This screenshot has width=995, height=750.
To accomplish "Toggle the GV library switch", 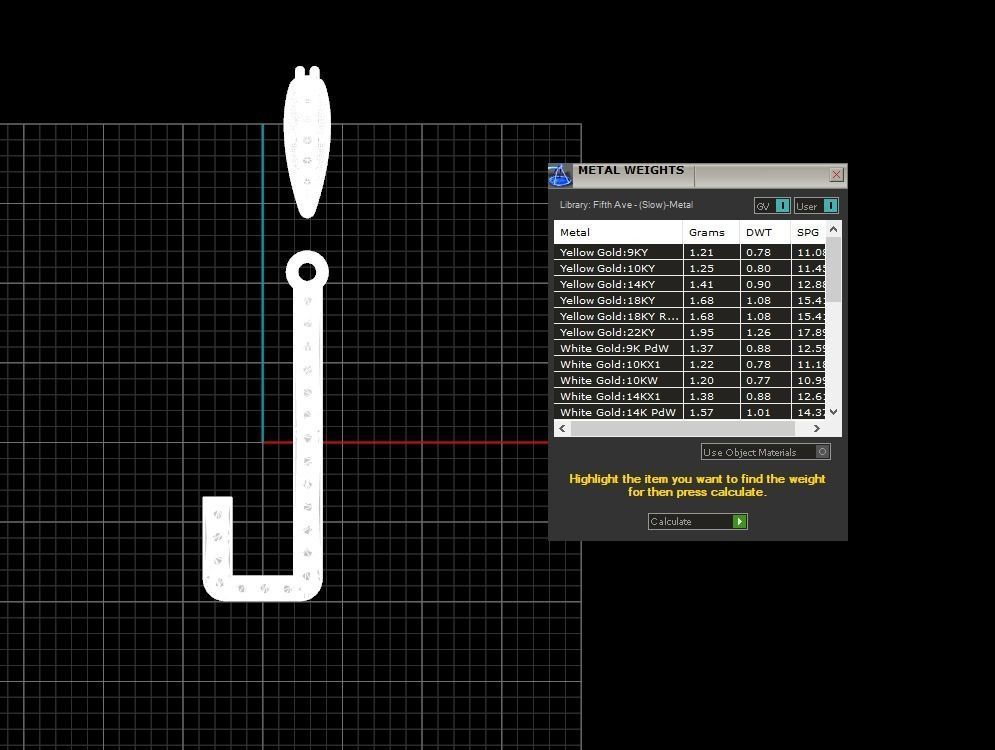I will point(772,206).
